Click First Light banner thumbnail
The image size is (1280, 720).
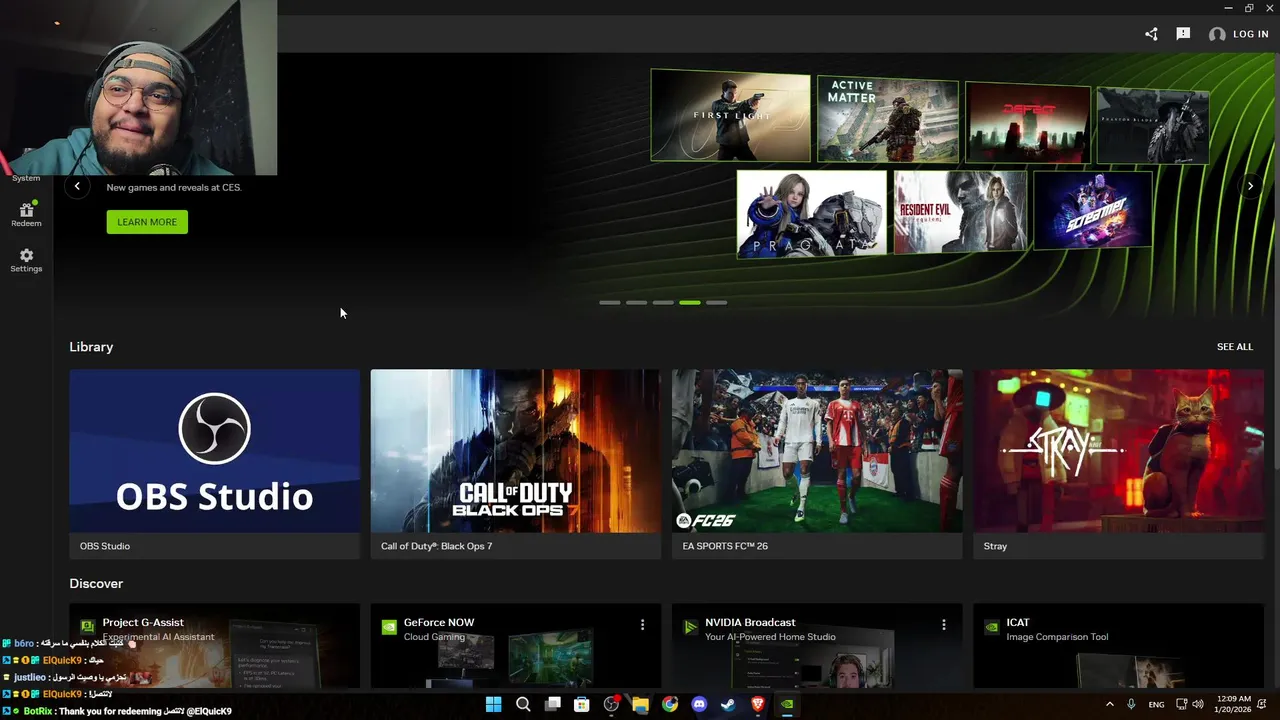click(731, 116)
